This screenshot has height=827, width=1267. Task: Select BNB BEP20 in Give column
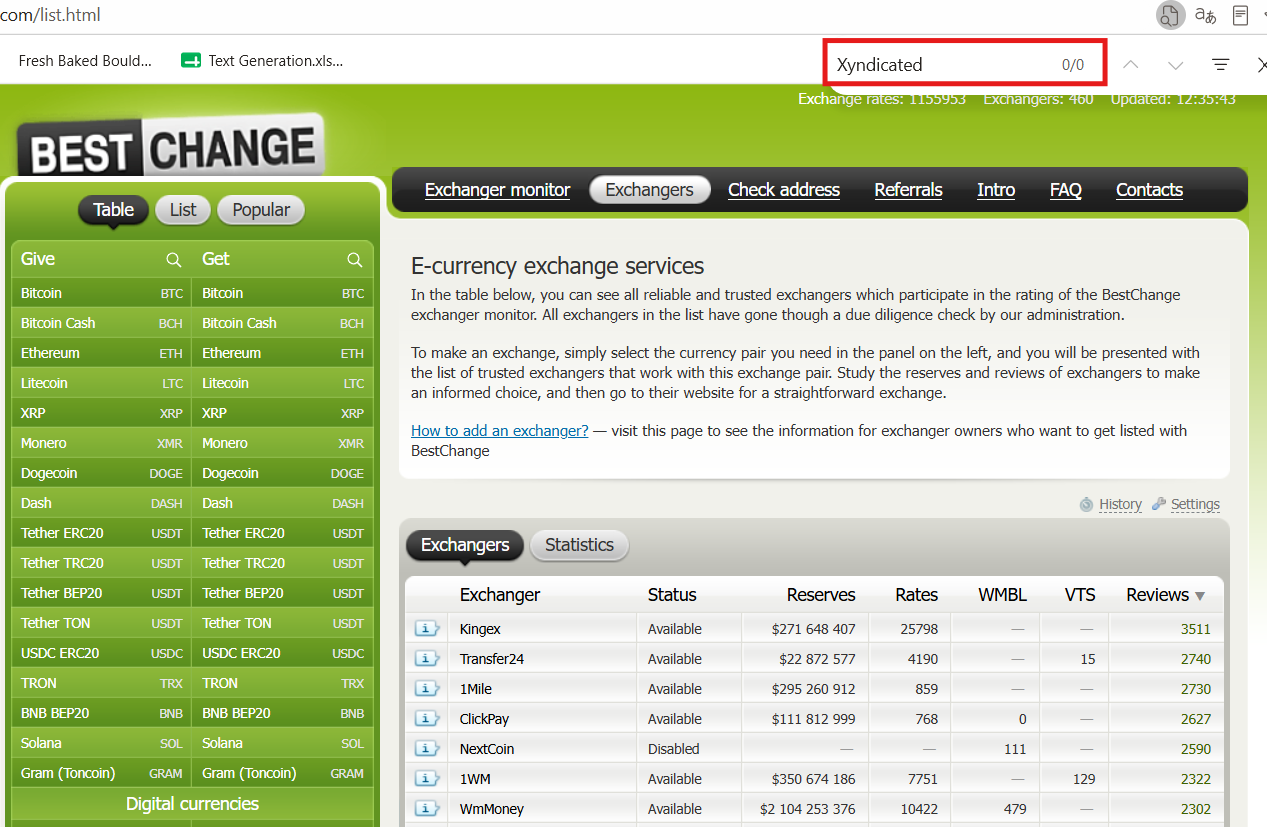pyautogui.click(x=101, y=713)
